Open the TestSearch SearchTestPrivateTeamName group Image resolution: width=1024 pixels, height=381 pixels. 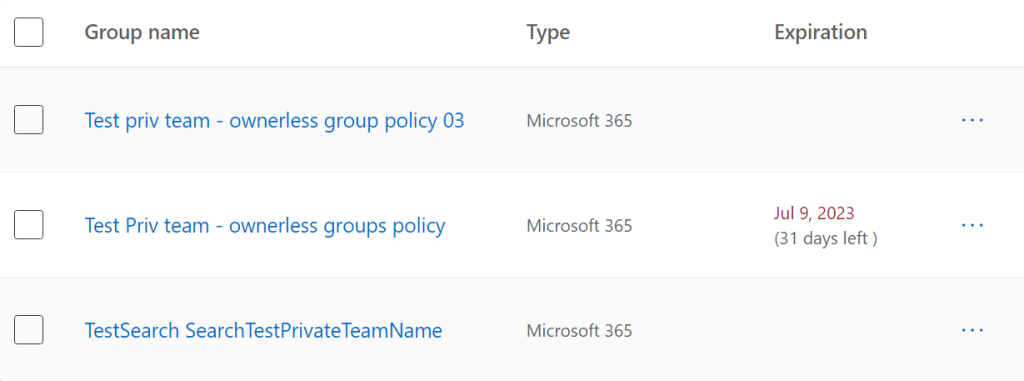263,331
